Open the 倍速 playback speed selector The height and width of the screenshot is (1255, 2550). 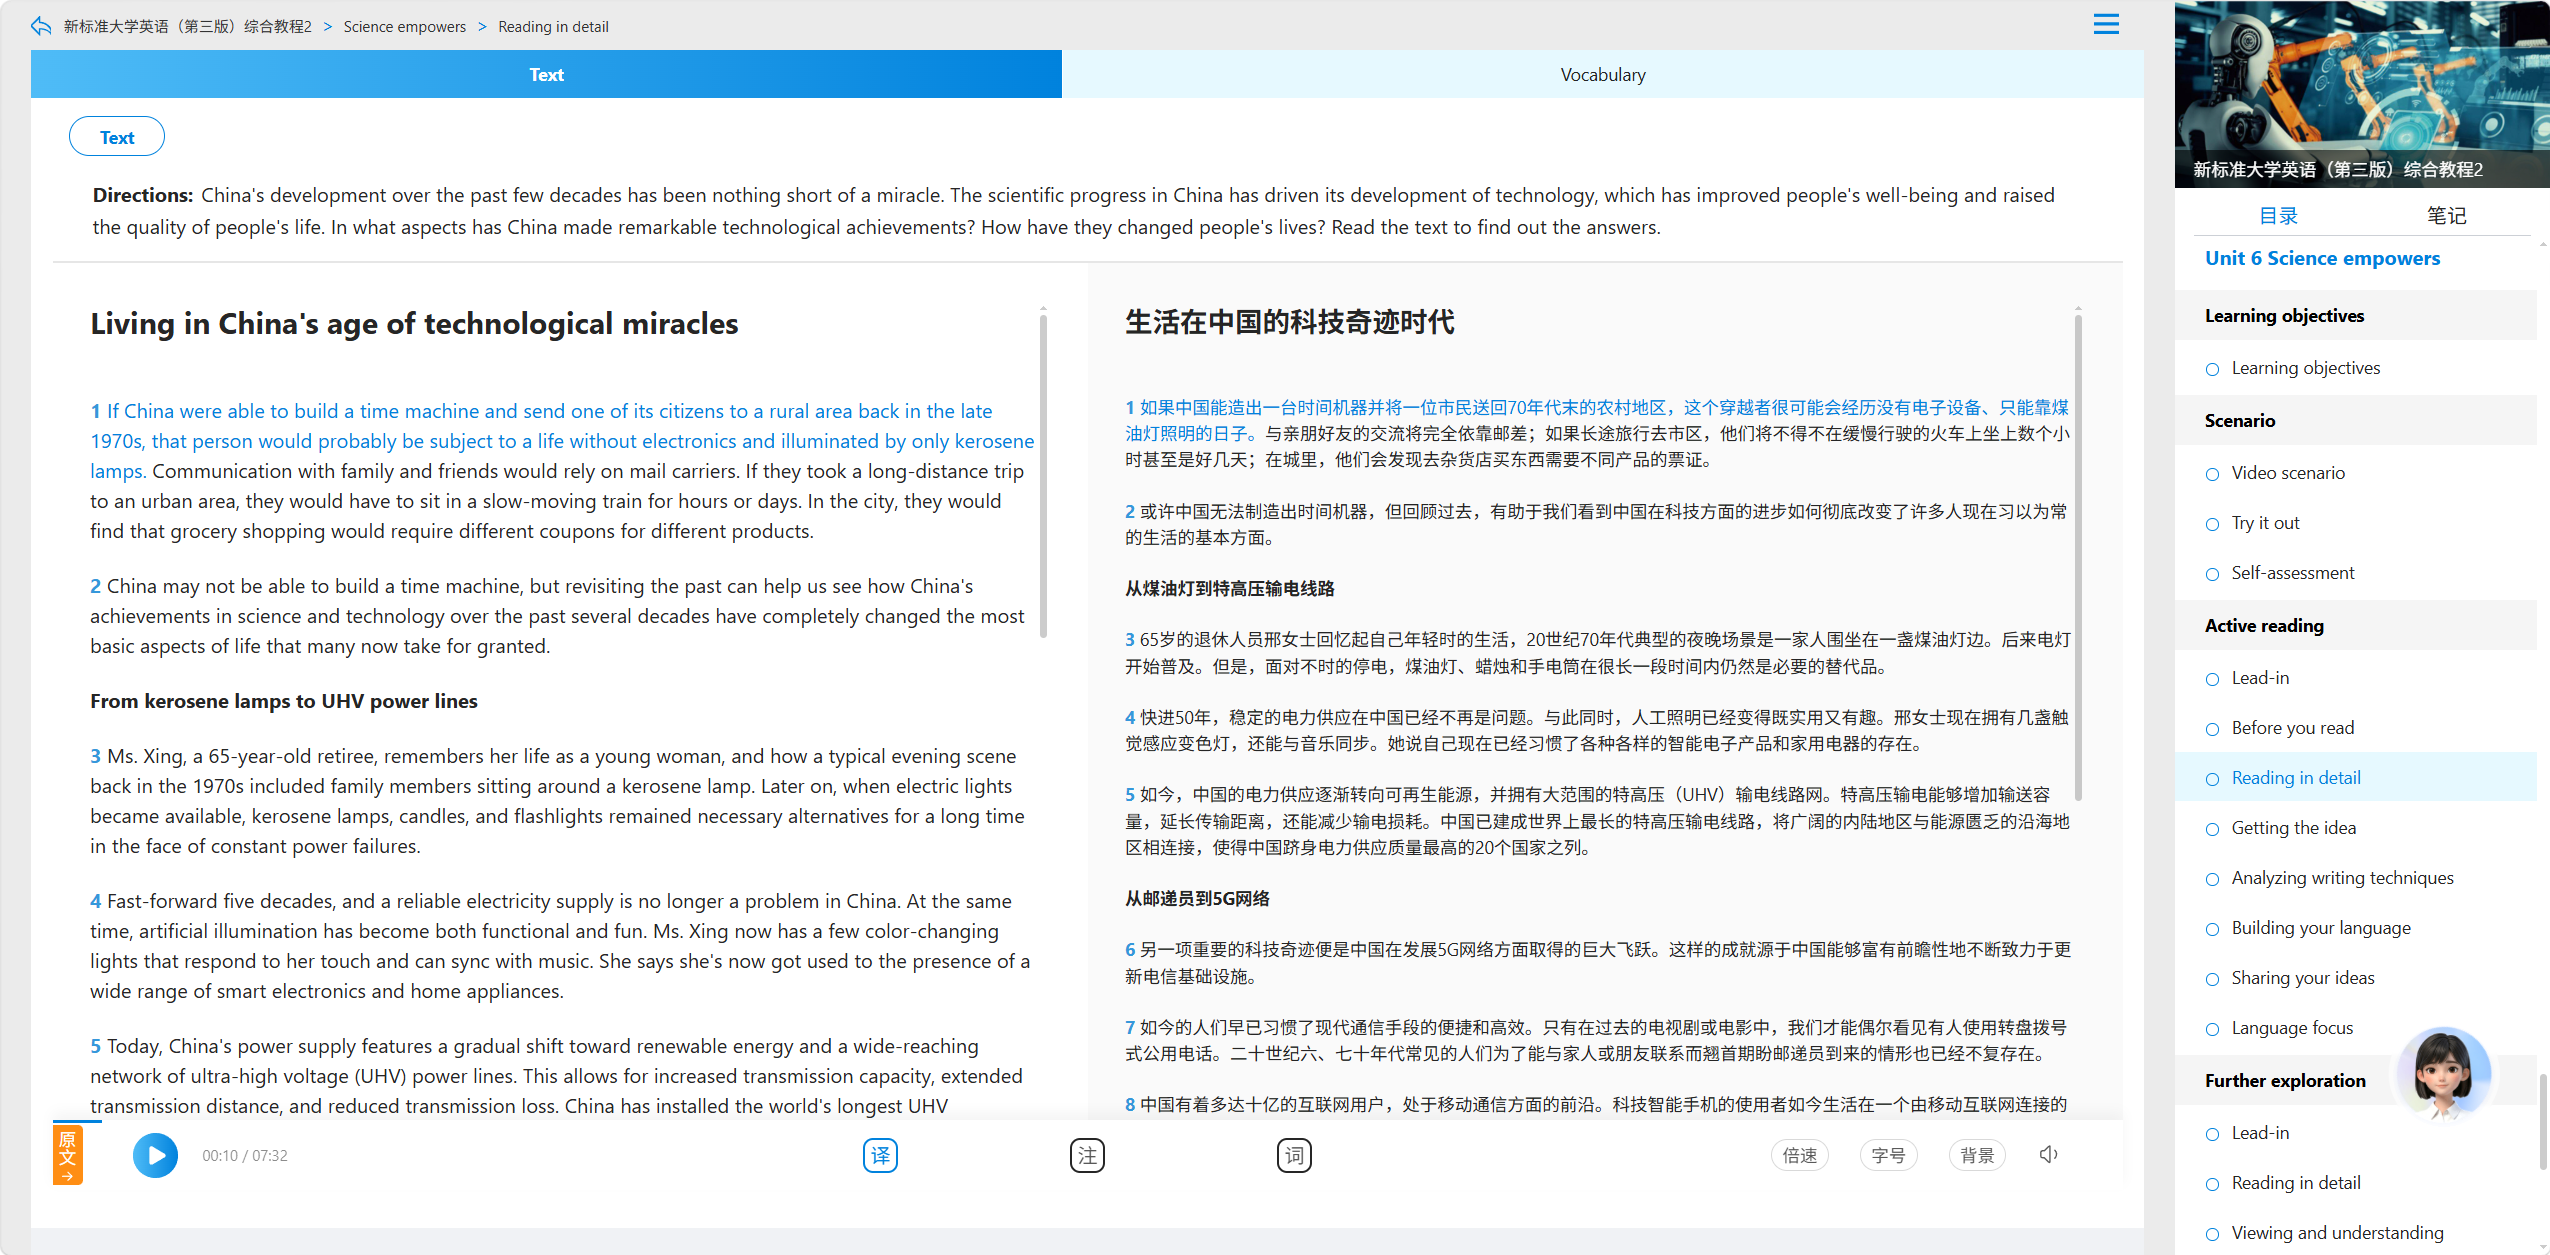coord(1799,1155)
